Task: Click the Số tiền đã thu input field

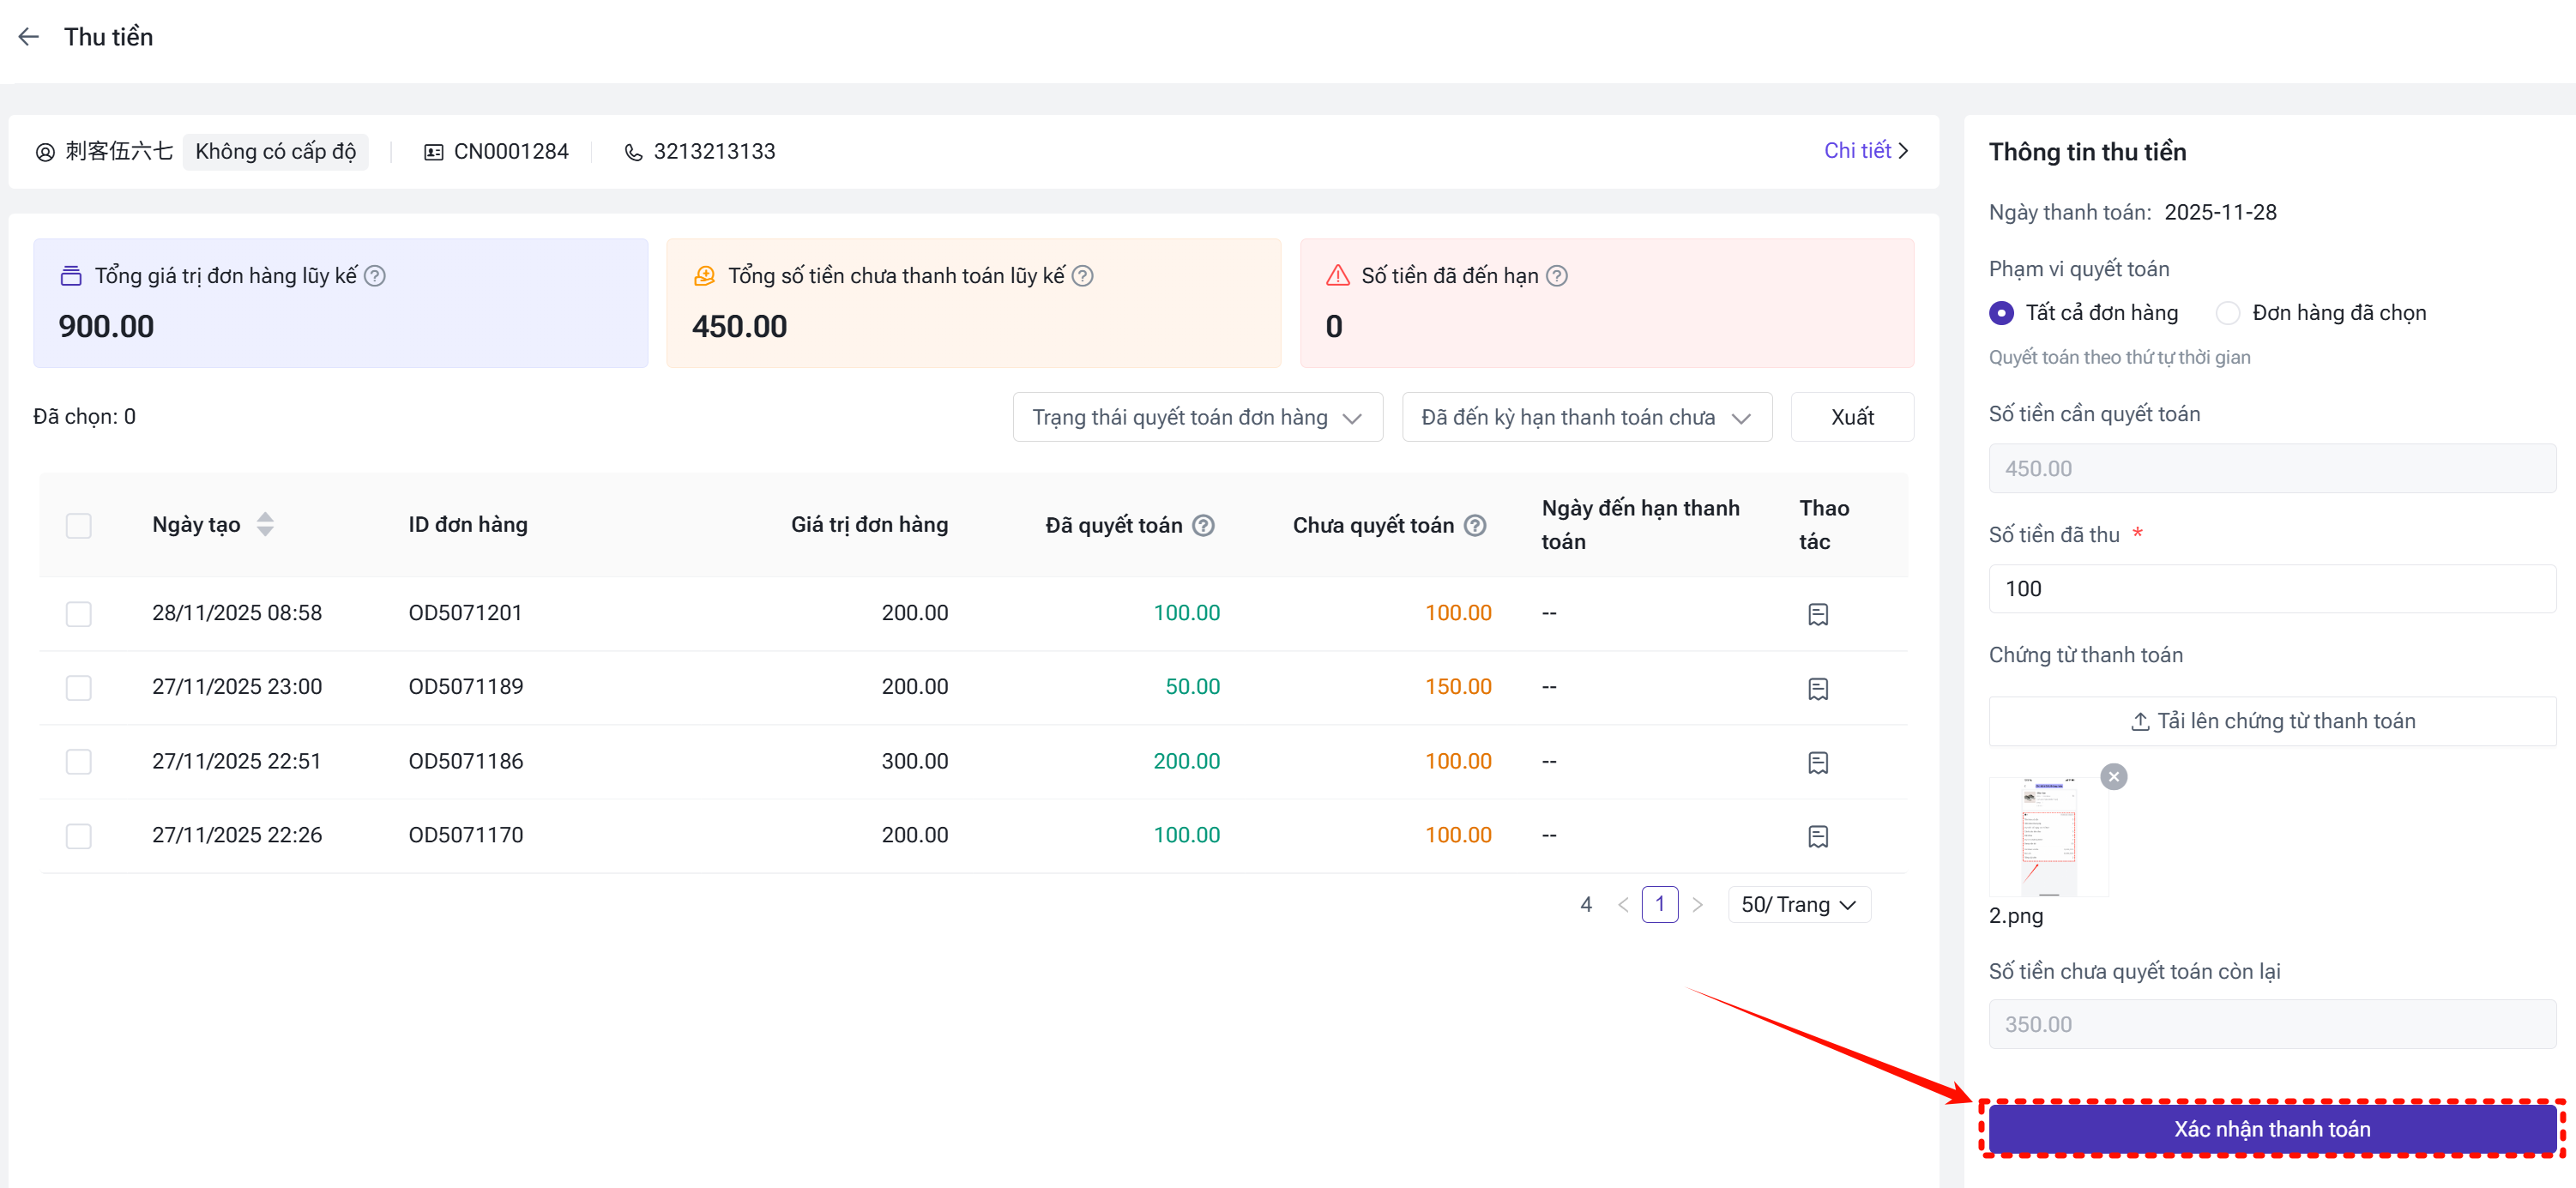Action: point(2271,589)
